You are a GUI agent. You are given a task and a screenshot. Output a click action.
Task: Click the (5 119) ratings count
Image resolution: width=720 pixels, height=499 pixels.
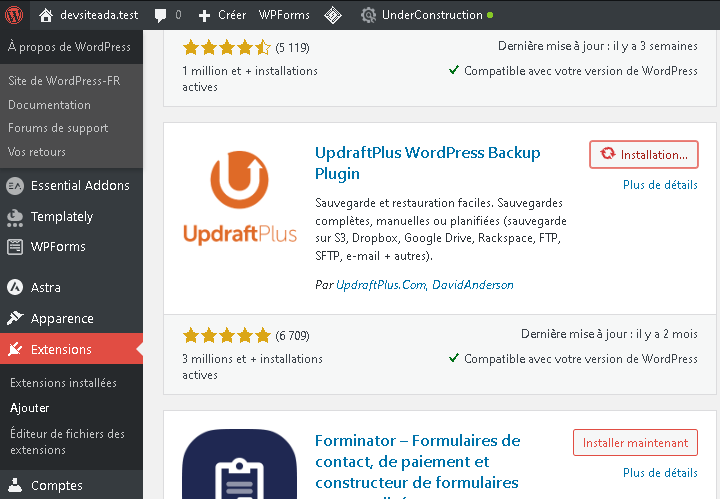coord(292,48)
